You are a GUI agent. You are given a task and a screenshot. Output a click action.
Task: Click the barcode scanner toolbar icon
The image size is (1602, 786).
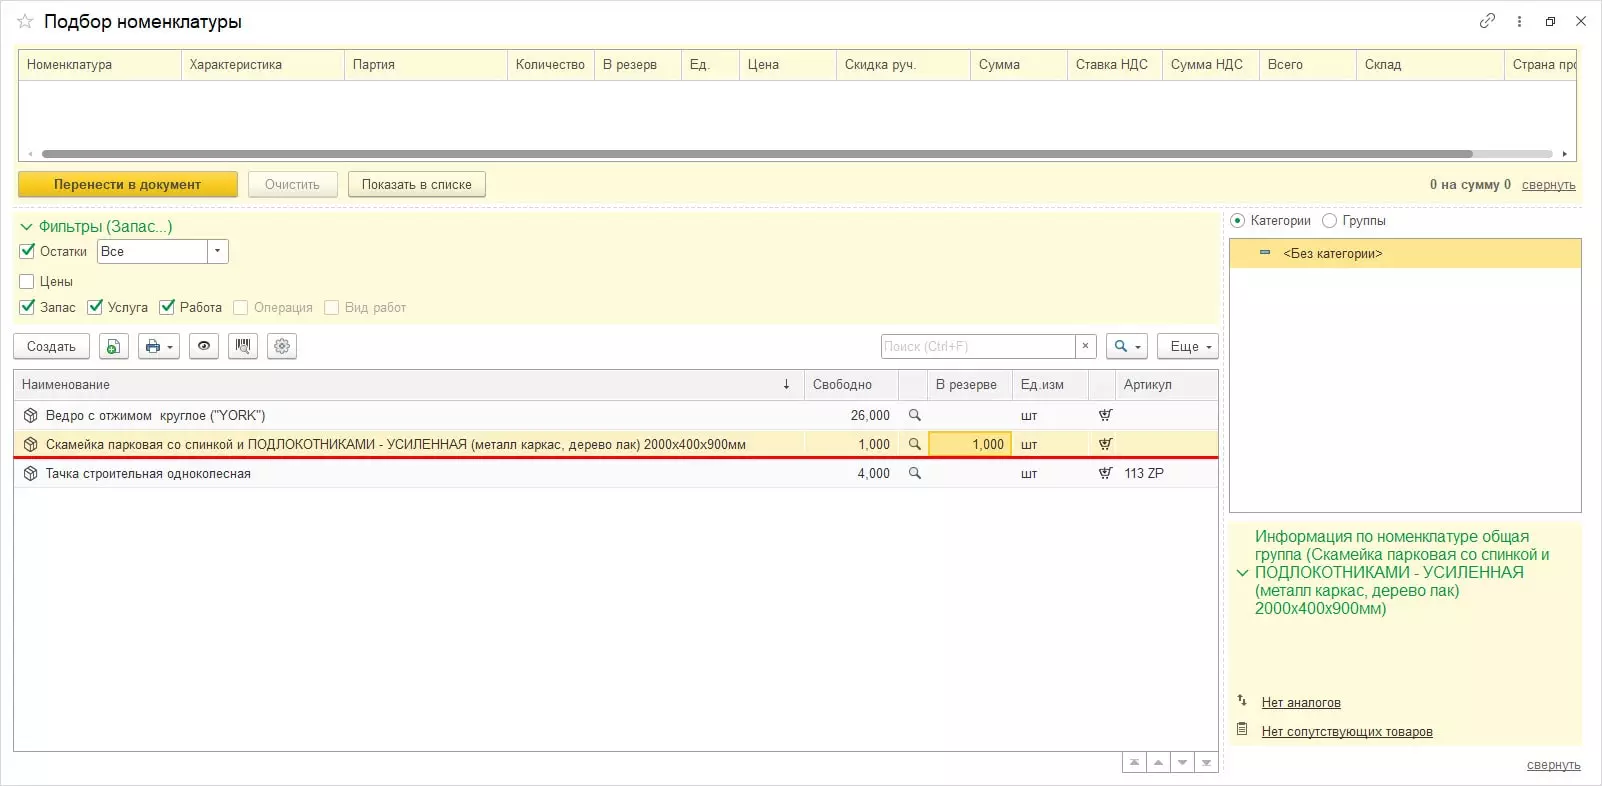click(x=243, y=346)
